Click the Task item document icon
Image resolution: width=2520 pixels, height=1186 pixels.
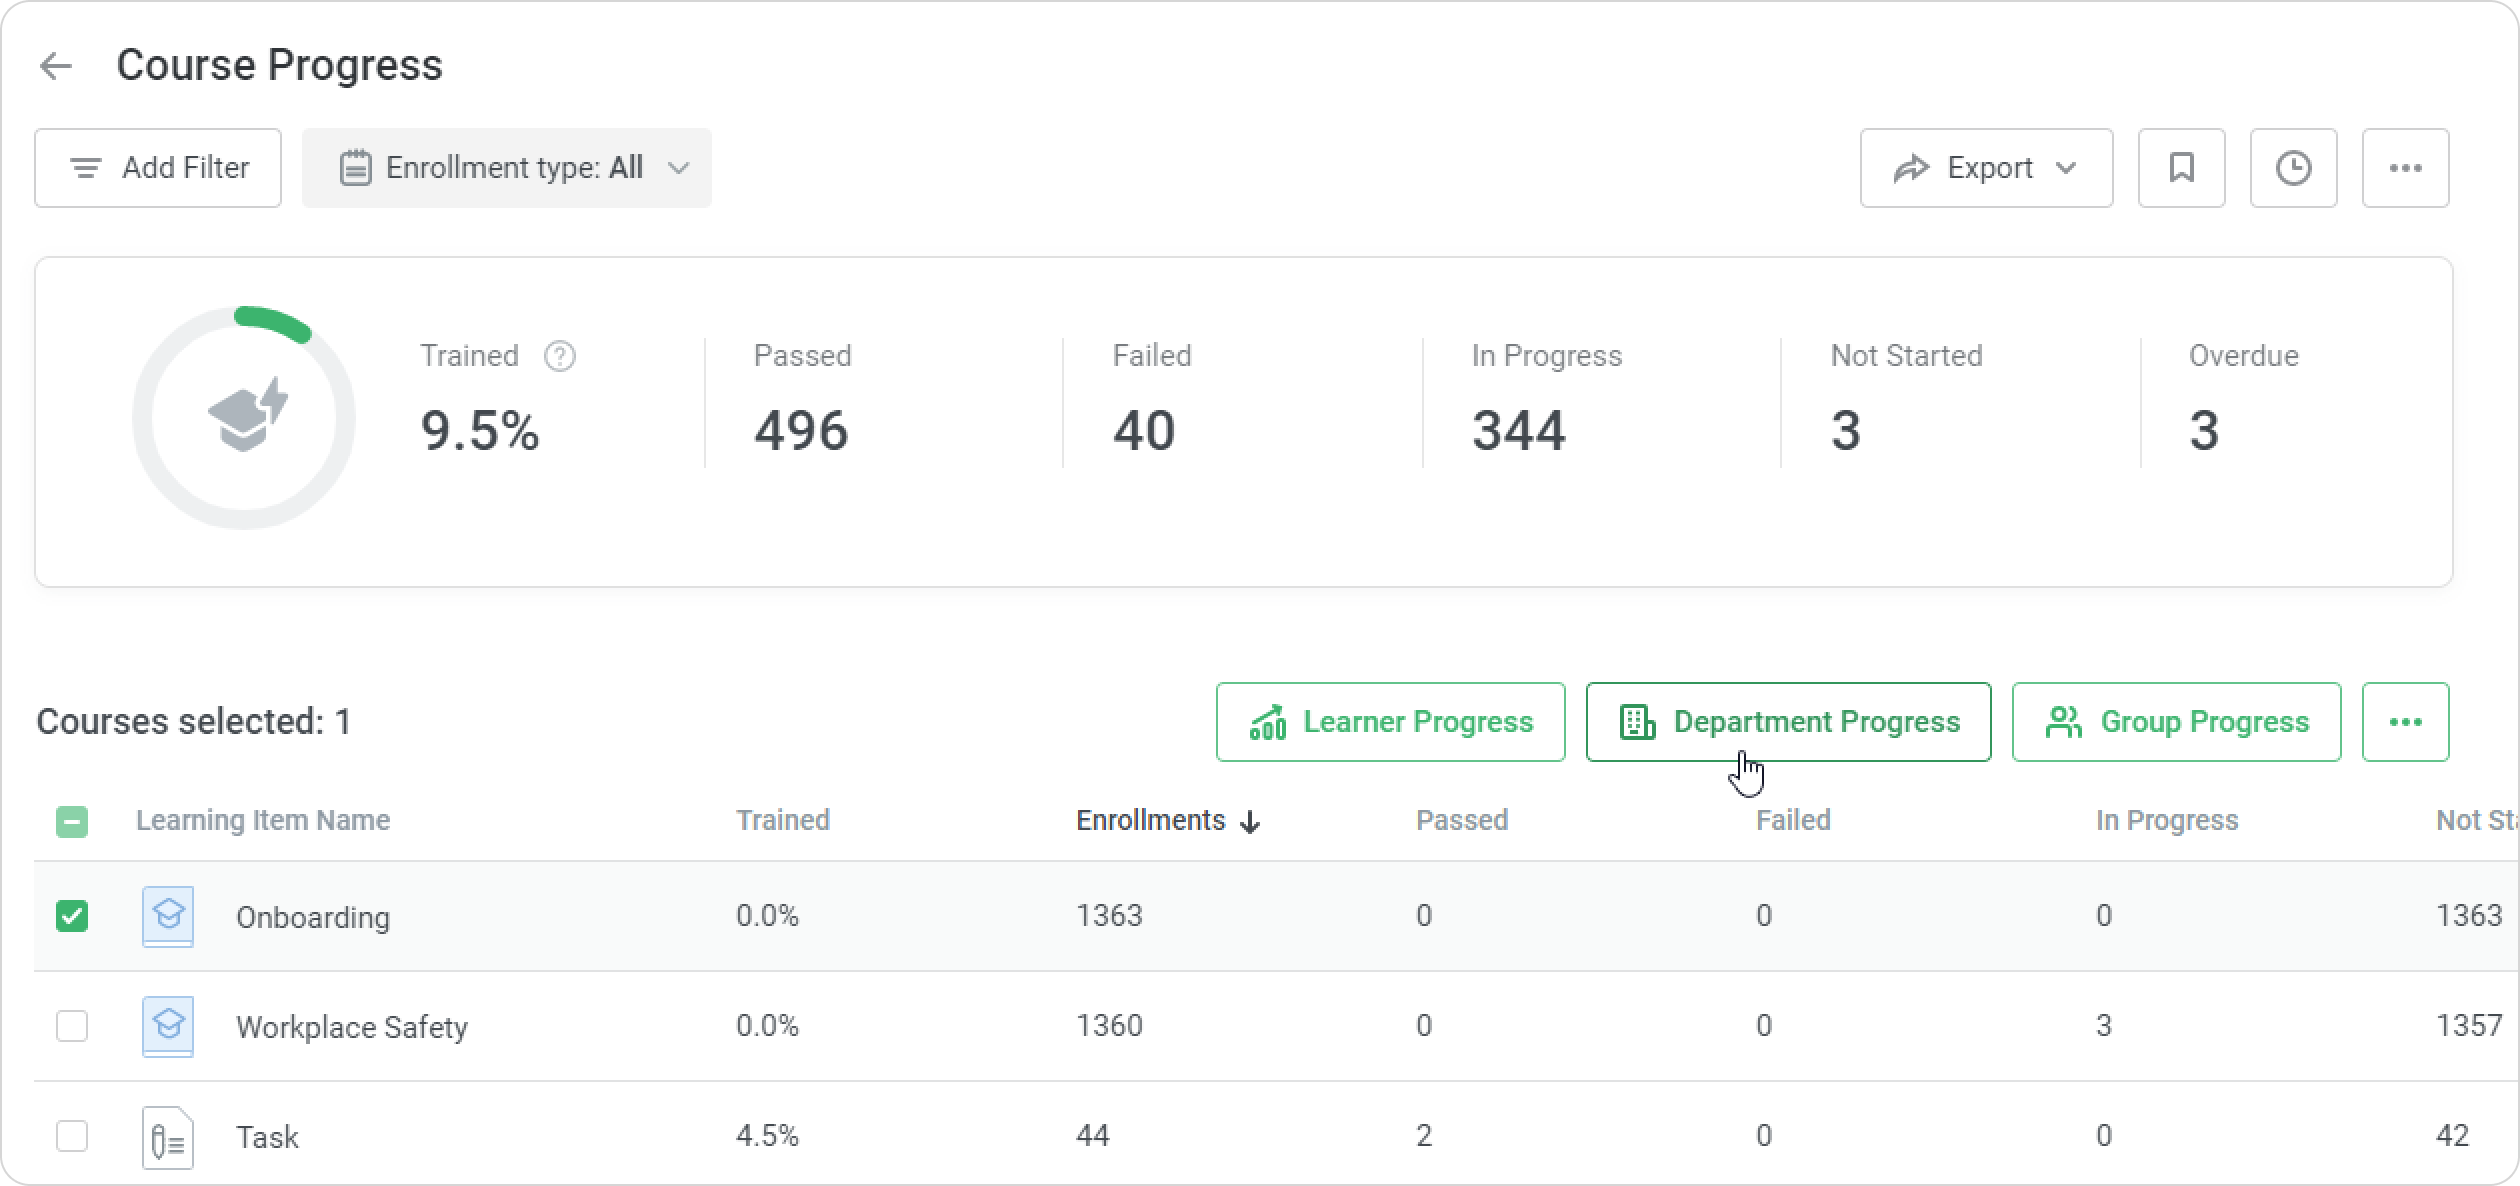168,1136
